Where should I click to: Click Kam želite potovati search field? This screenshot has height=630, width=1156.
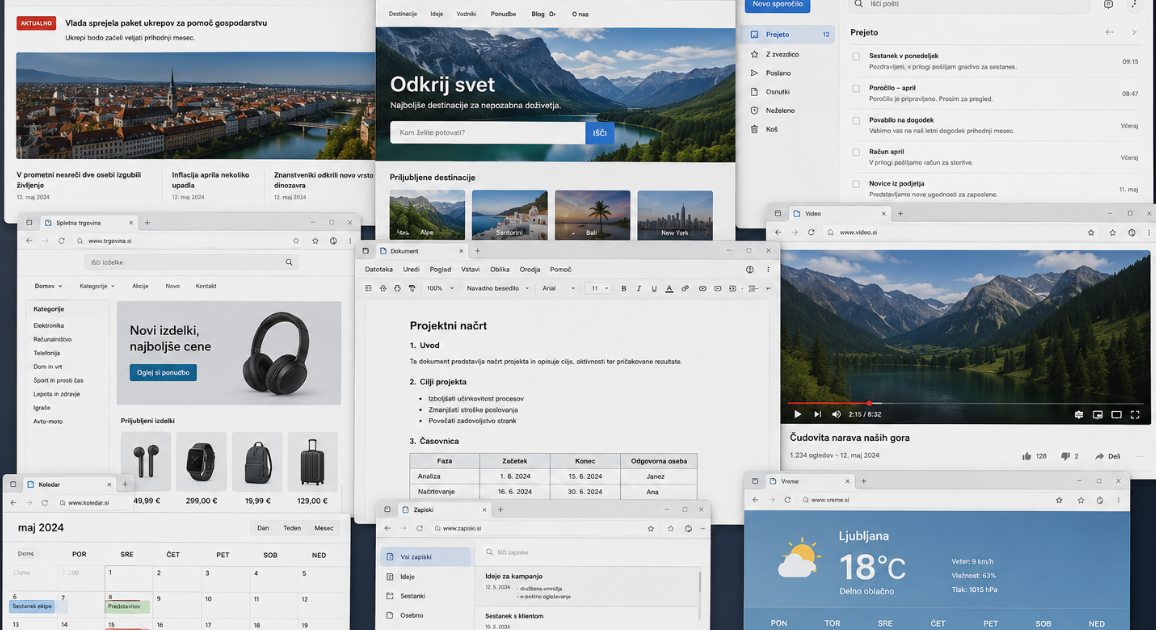tap(487, 133)
